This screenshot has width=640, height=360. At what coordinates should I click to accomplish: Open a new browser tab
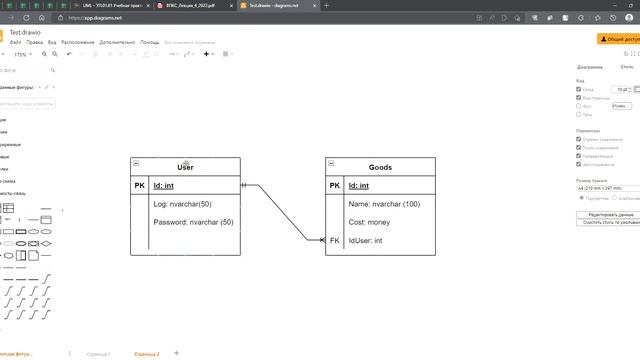pyautogui.click(x=326, y=6)
